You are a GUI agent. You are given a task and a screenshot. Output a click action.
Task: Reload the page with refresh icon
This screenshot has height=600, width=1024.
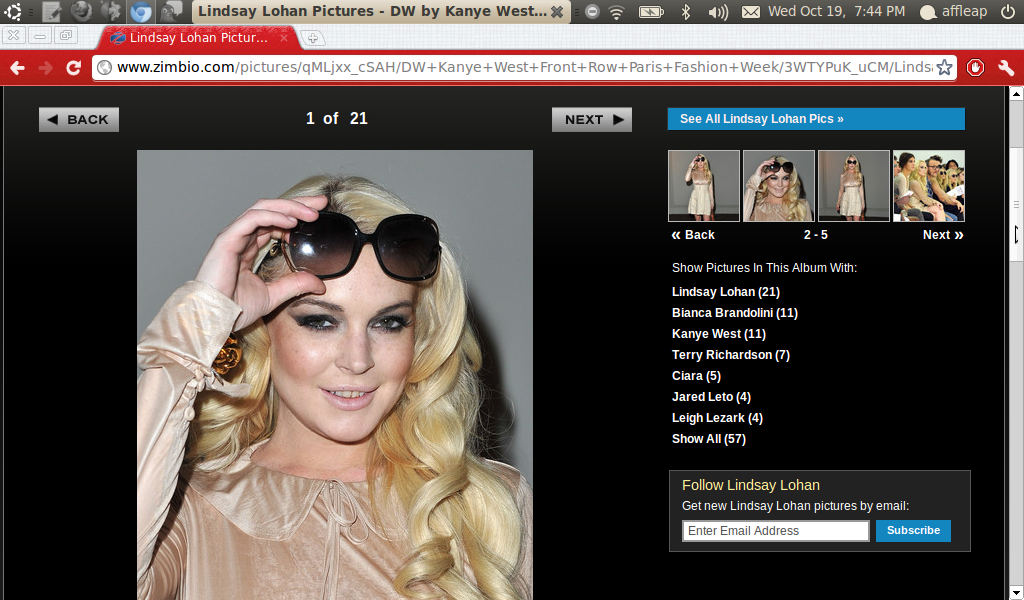pyautogui.click(x=73, y=67)
